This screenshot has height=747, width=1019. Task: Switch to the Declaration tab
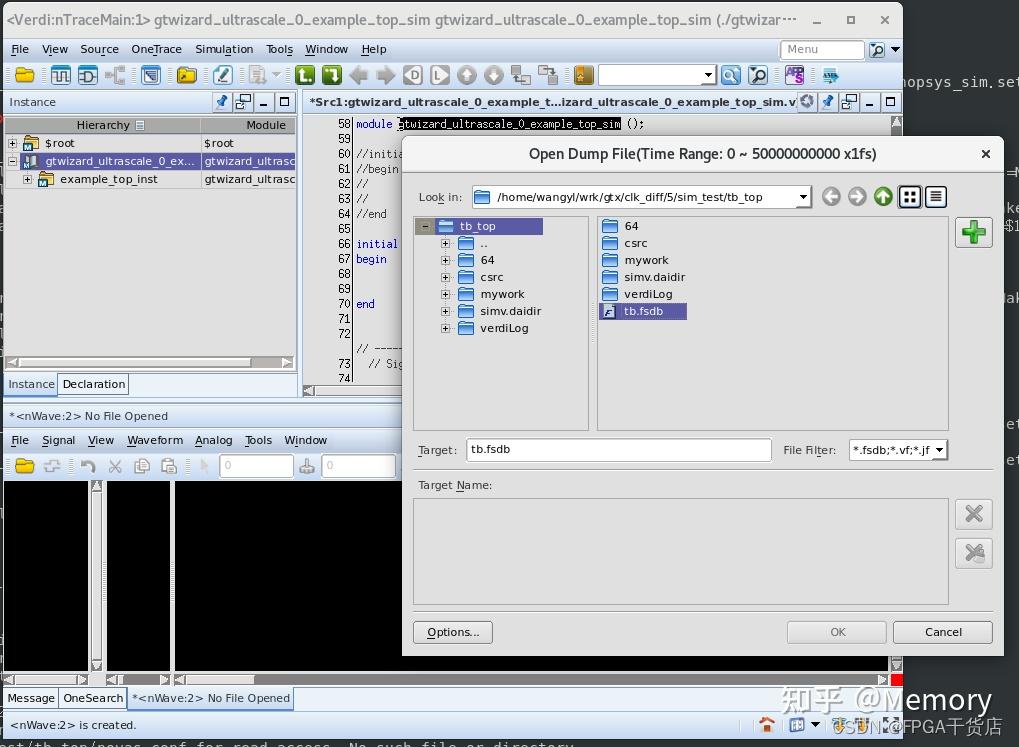[93, 384]
